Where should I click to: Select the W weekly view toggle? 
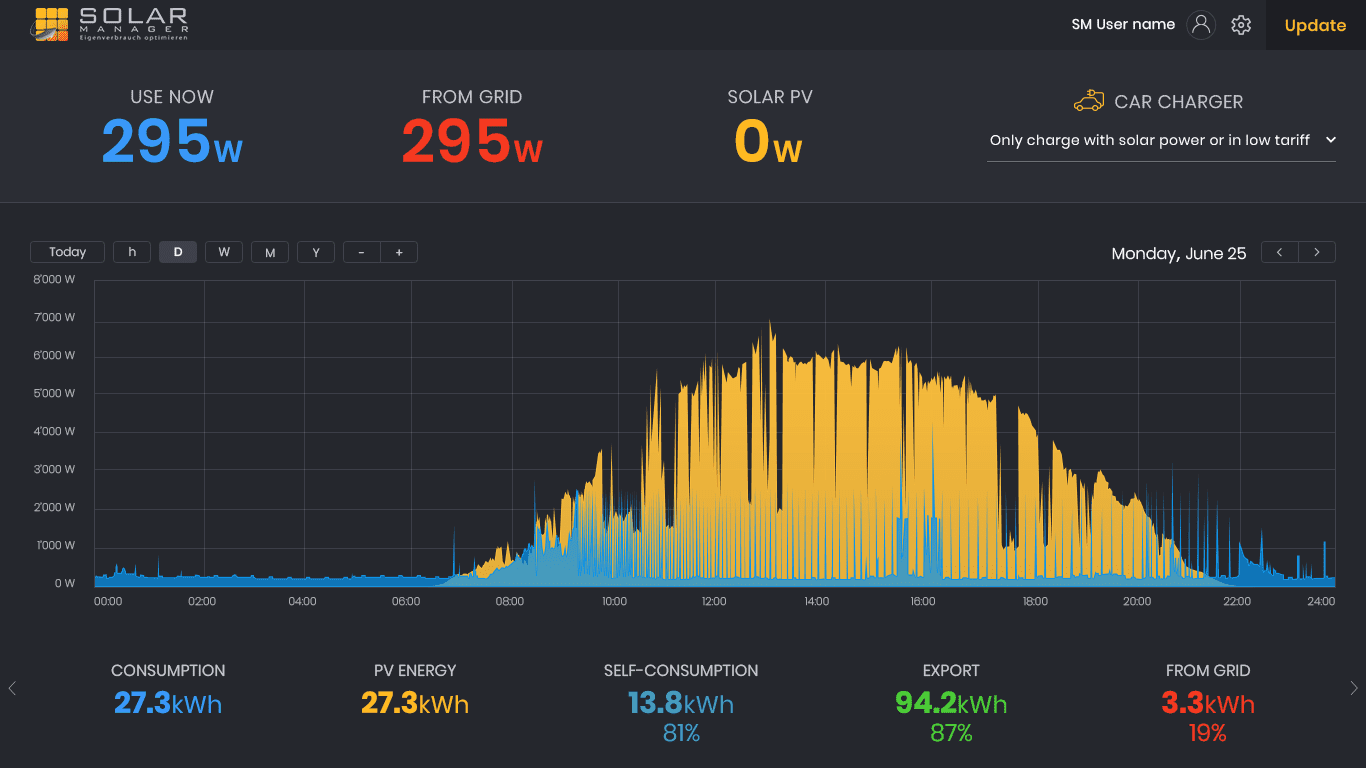[224, 252]
